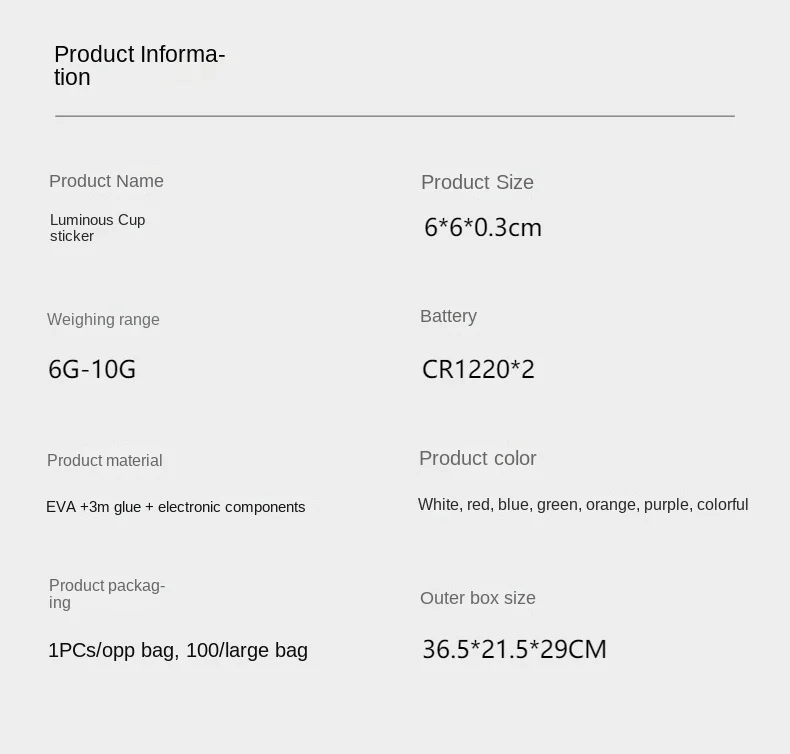Screen dimensions: 790x754
Task: Select the Product Name label
Action: (106, 181)
